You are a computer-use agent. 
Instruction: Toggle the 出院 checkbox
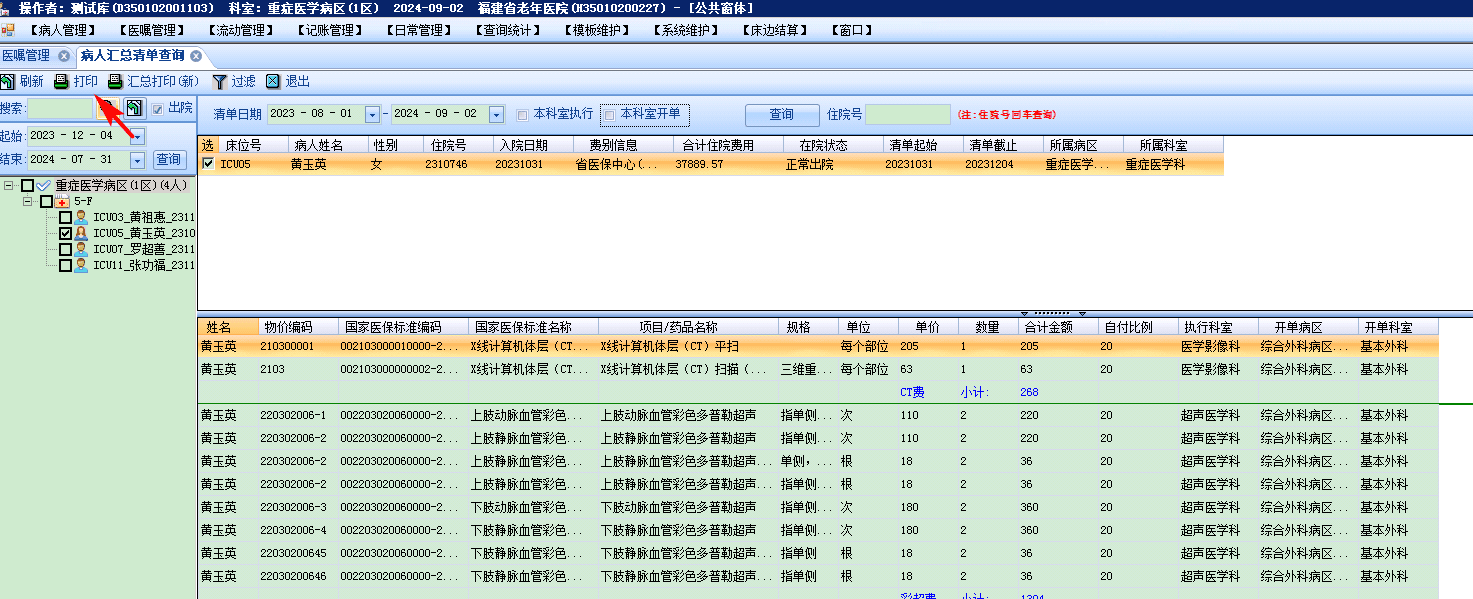click(158, 108)
